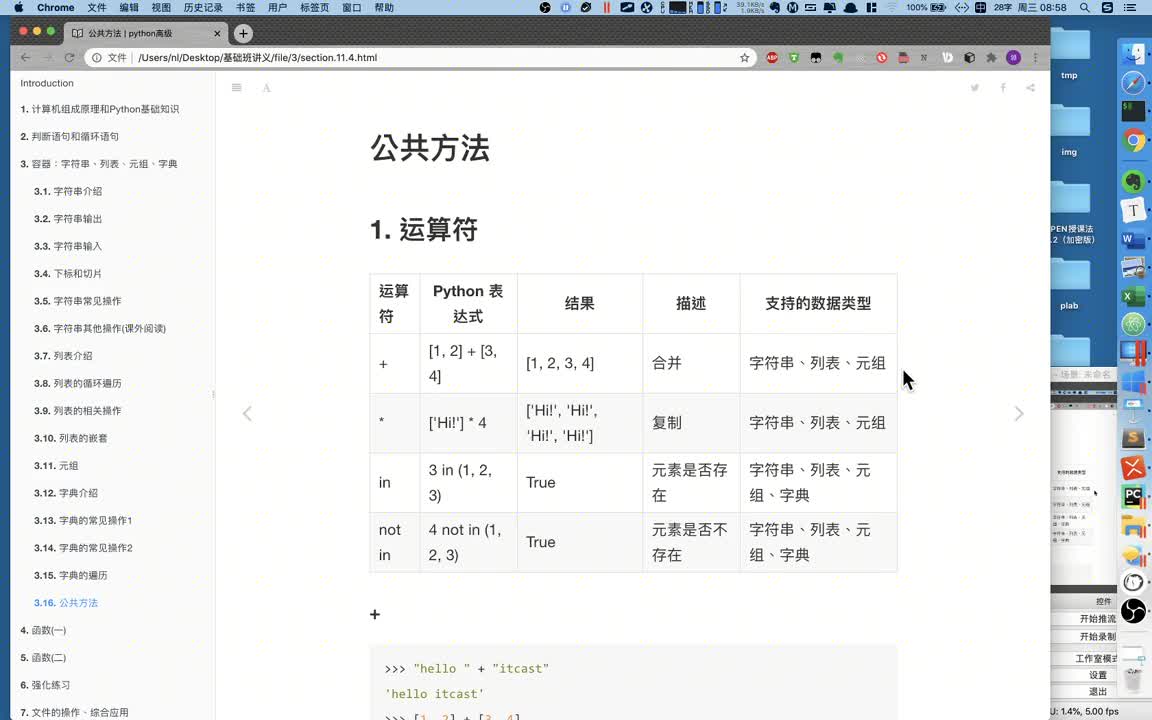Open the 文件 menu

pos(97,7)
